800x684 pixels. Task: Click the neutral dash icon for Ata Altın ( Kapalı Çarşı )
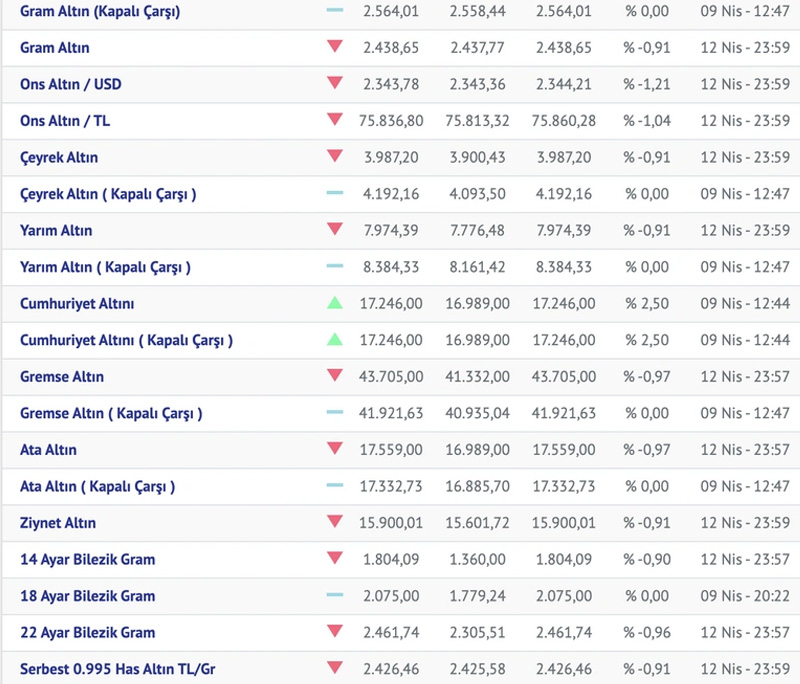click(334, 486)
